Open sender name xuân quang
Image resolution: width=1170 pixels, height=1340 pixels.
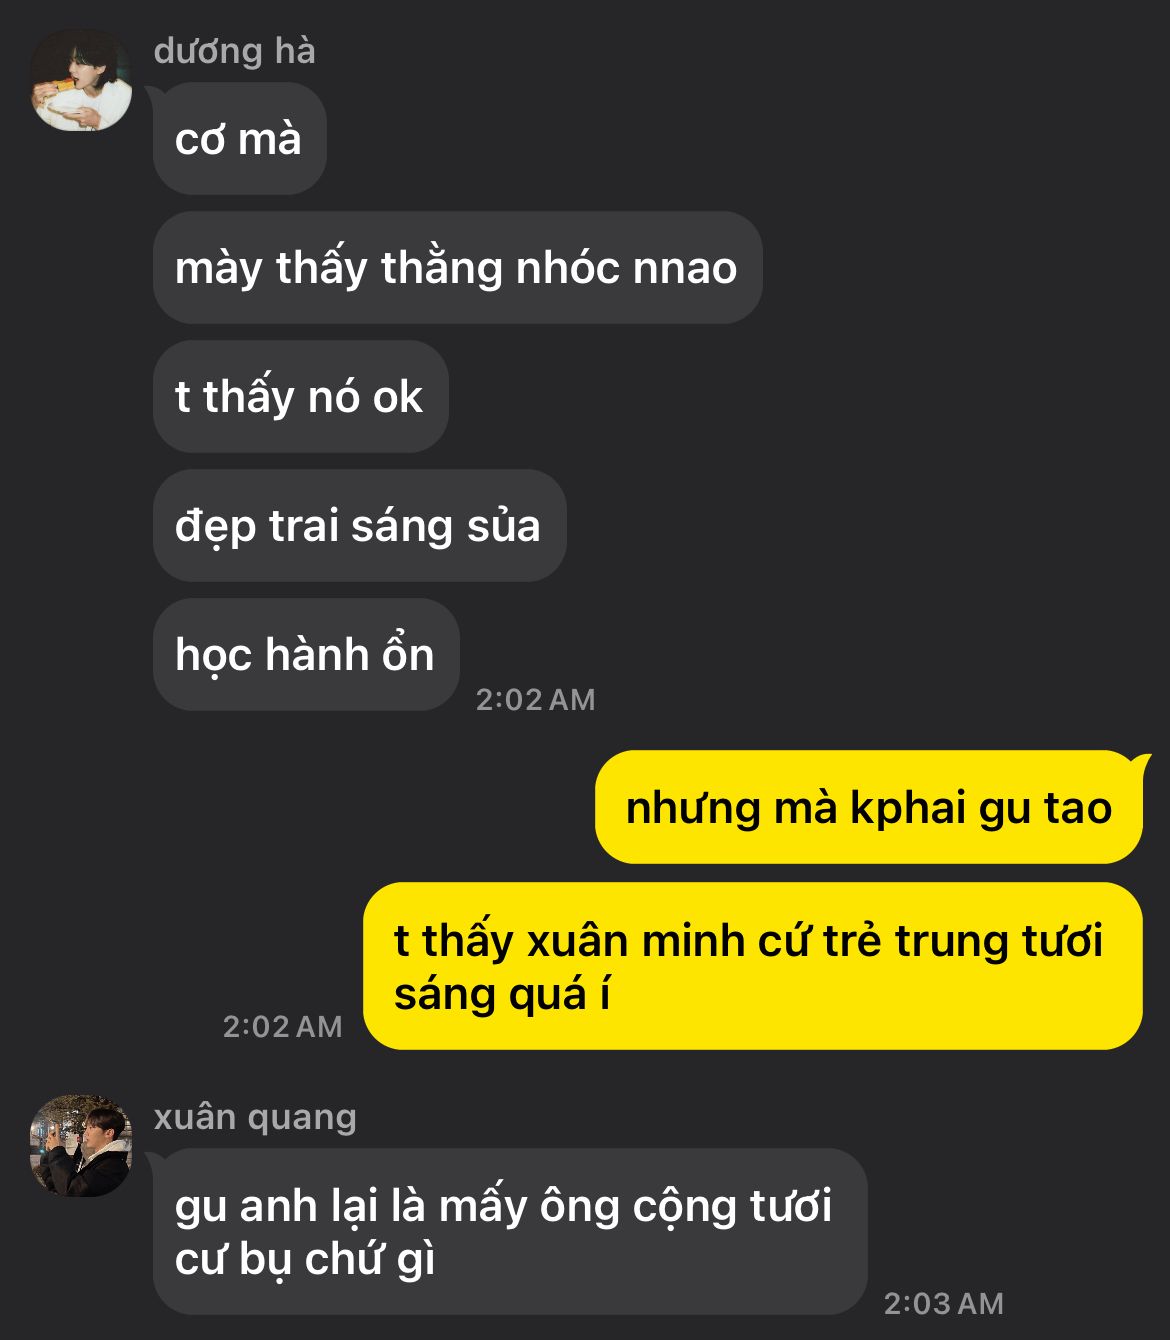(x=255, y=1117)
